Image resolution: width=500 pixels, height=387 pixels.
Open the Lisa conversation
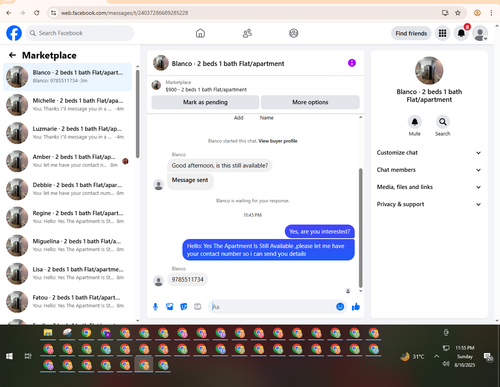tap(67, 274)
